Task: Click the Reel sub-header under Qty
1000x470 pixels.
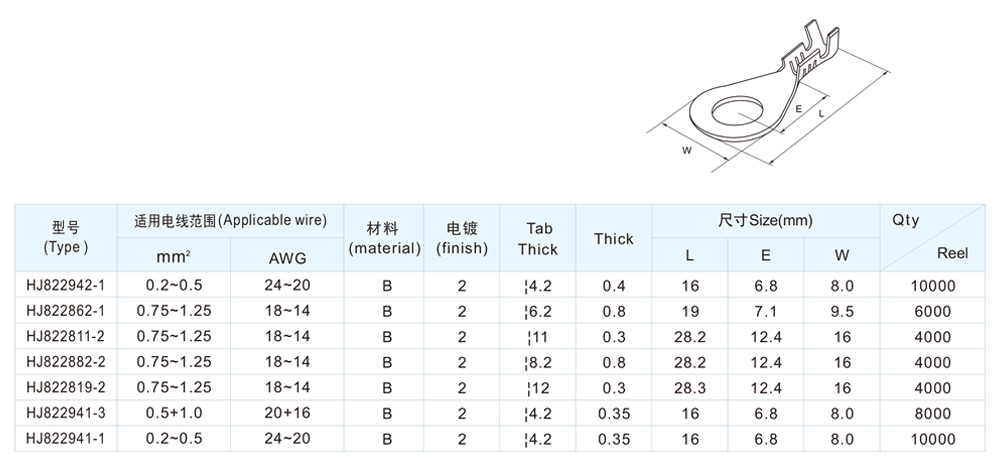Action: (x=953, y=254)
